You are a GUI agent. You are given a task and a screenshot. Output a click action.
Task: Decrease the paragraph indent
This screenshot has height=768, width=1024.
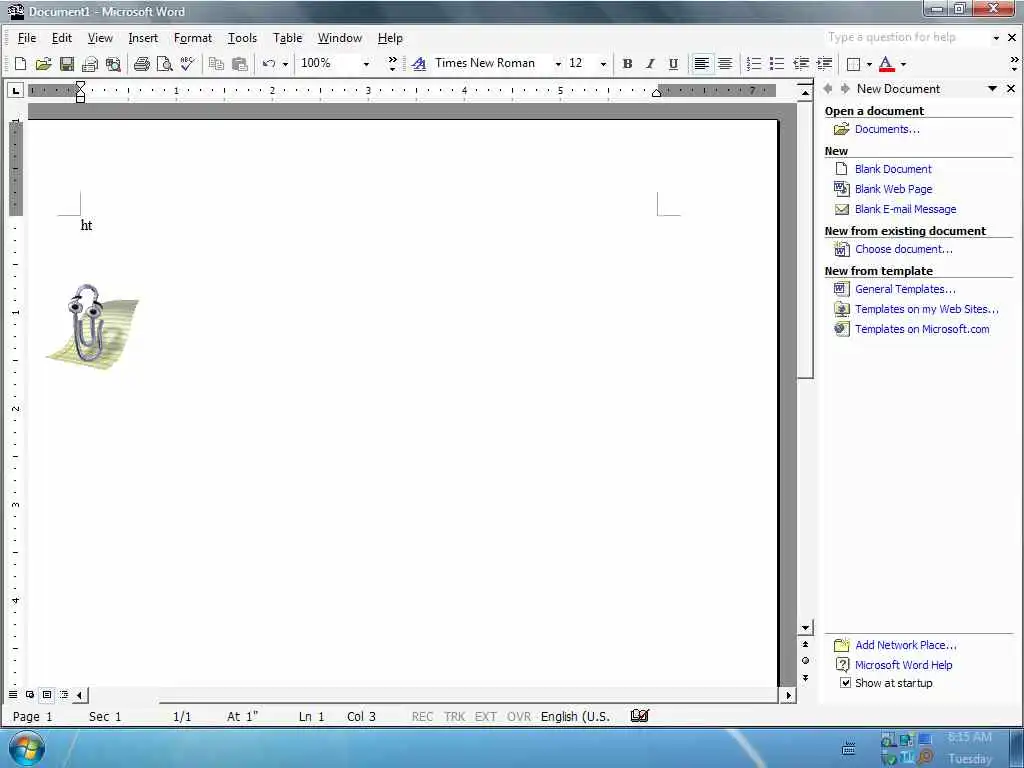801,63
